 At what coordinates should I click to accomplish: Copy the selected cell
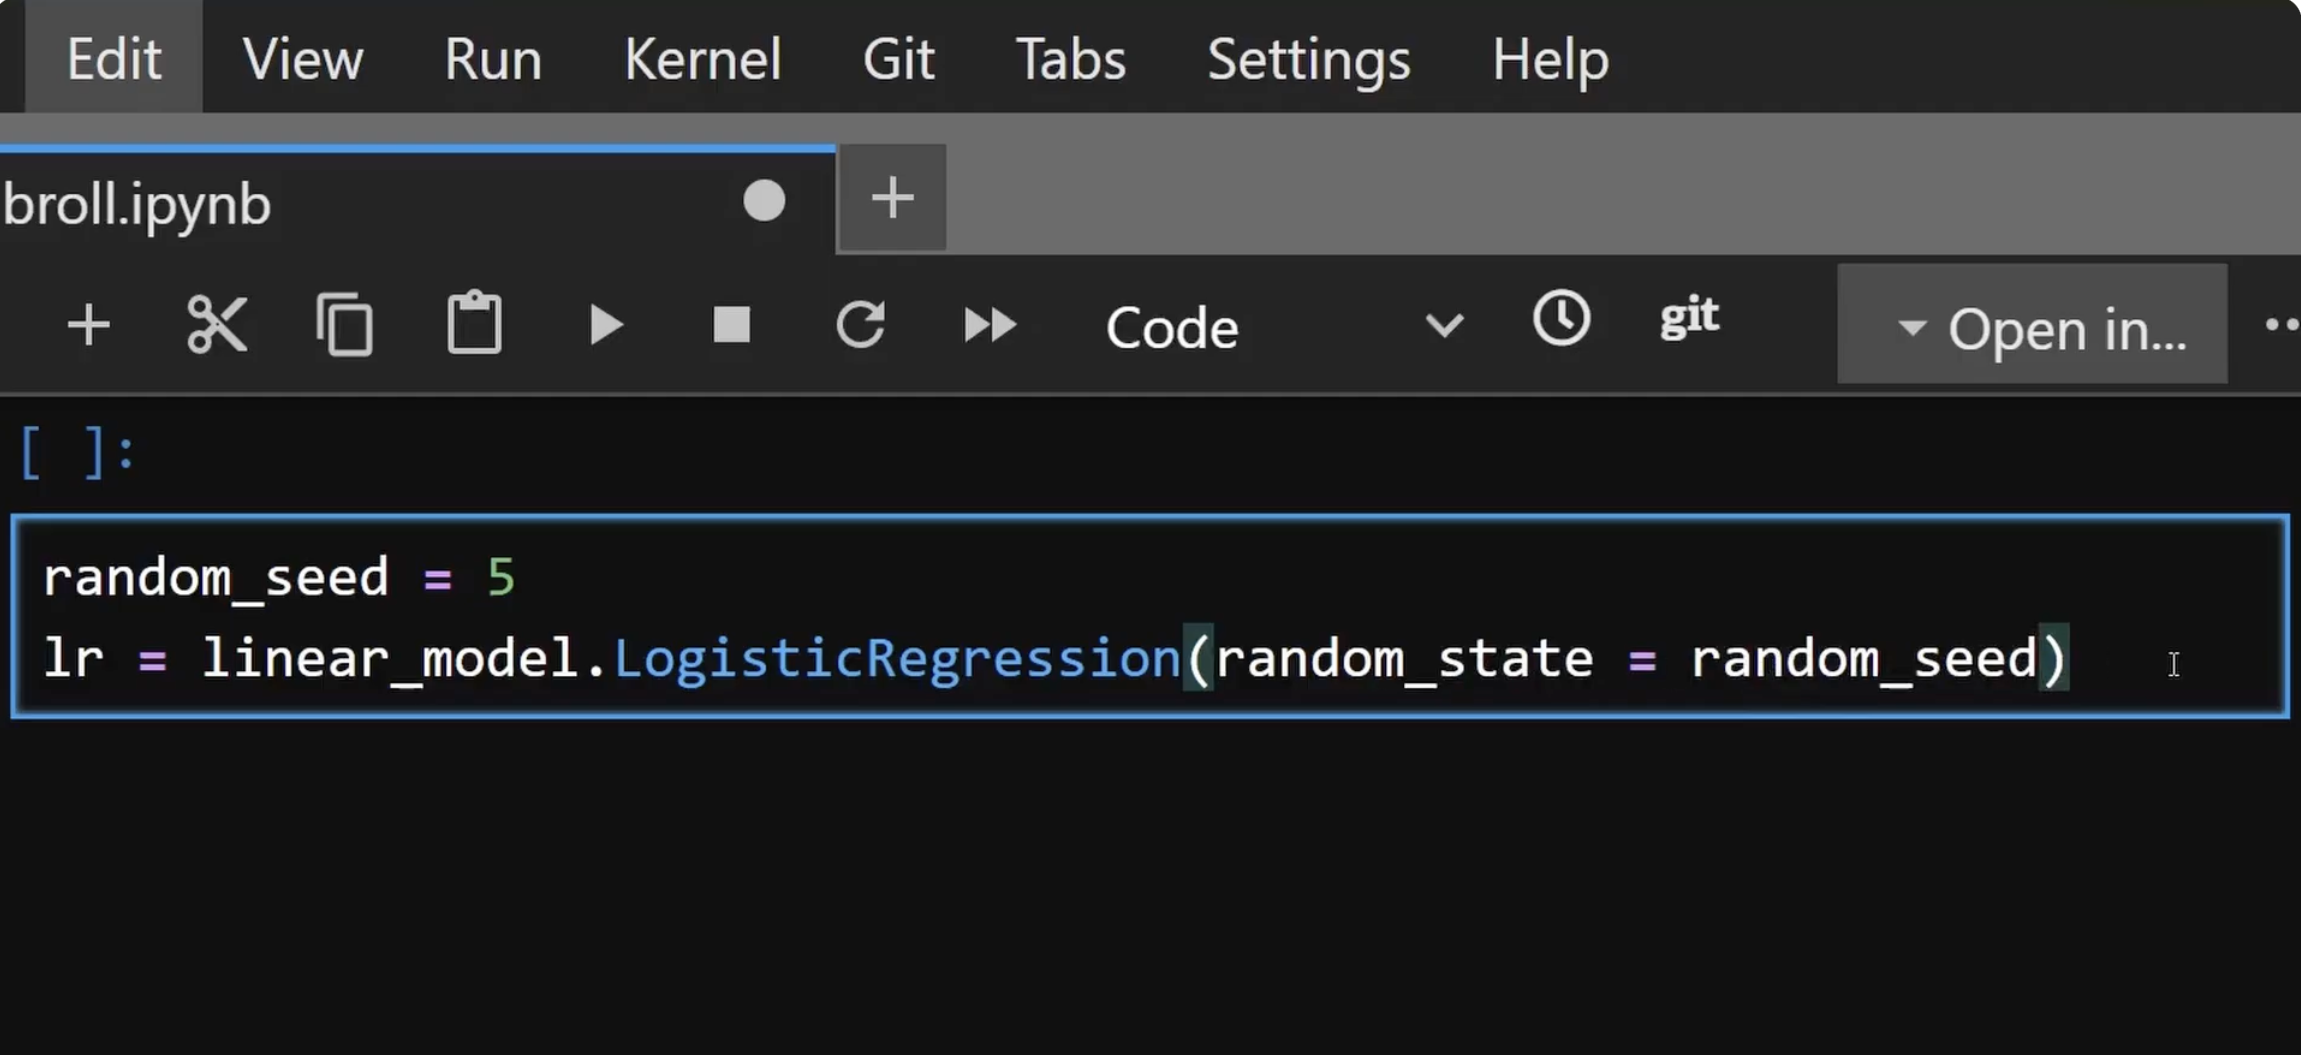click(345, 325)
